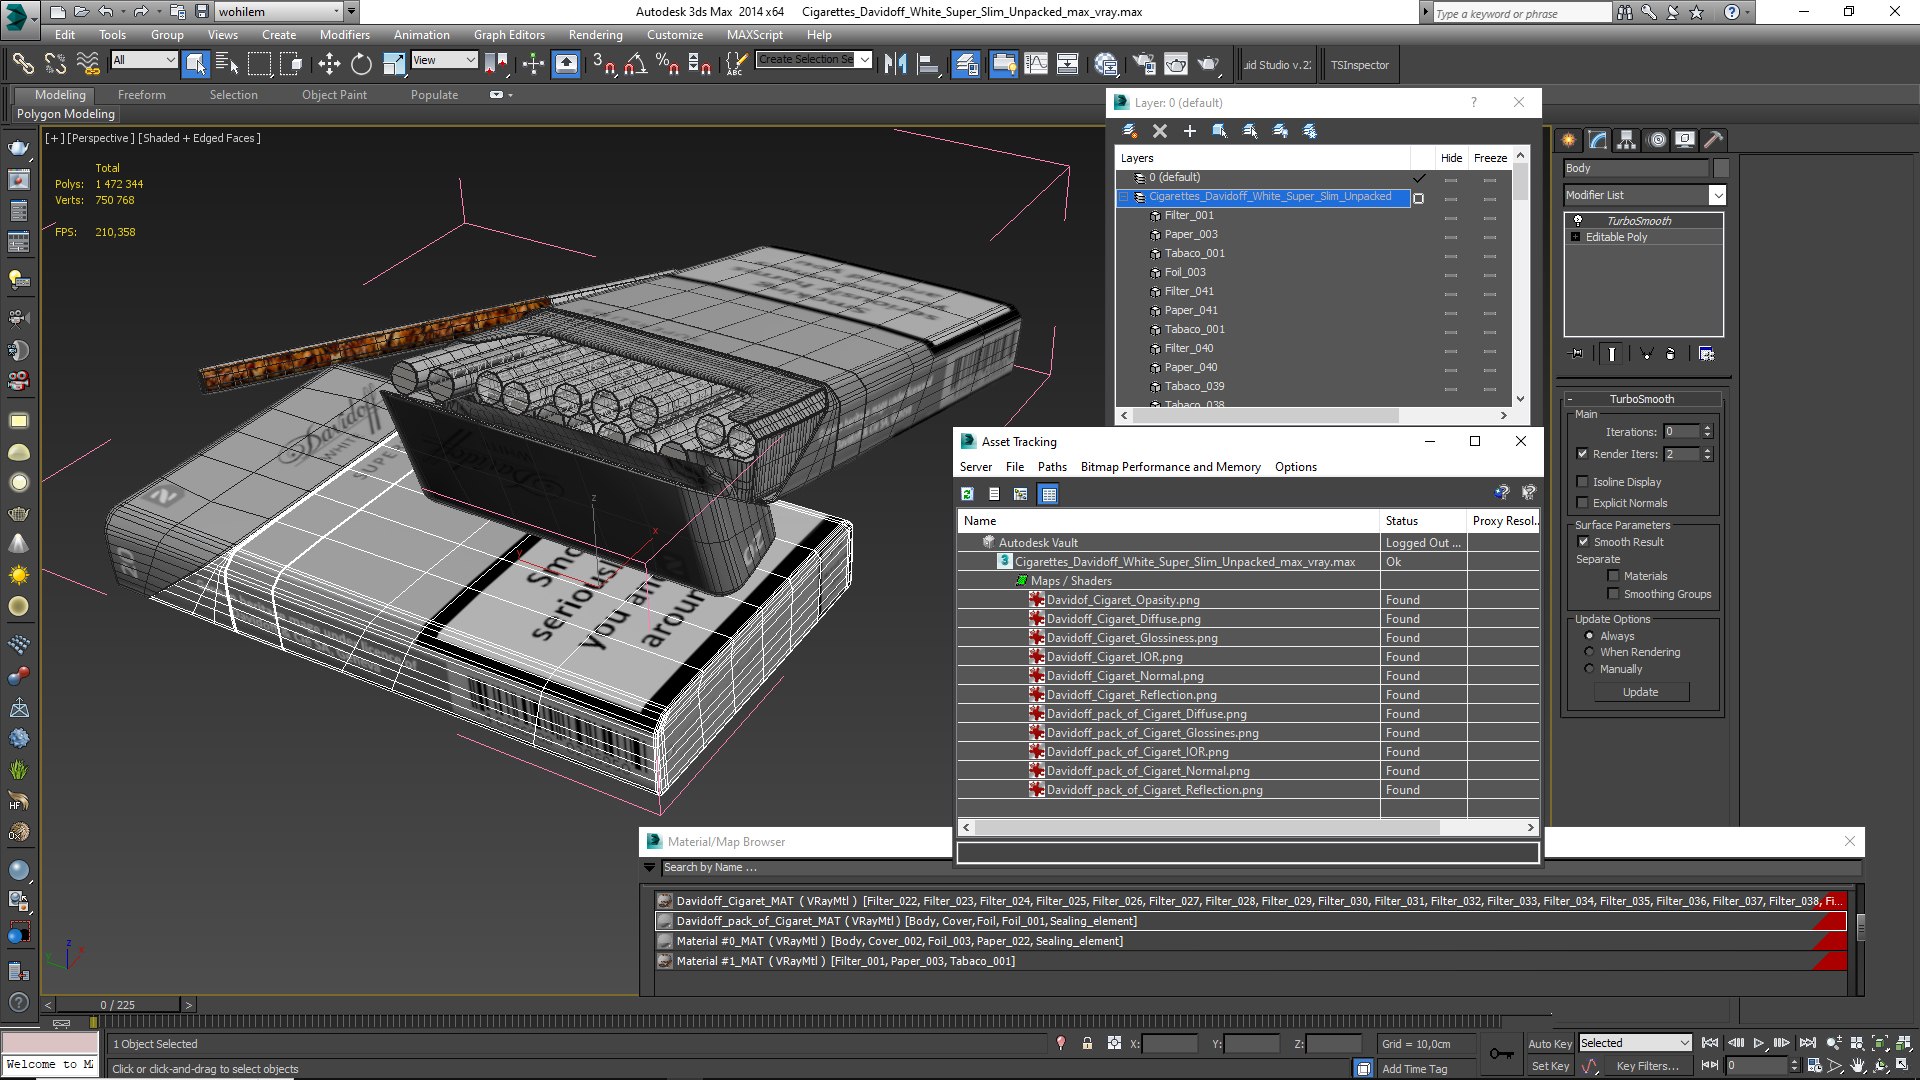This screenshot has width=1920, height=1080.
Task: Toggle the Smooth Result checkbox
Action: click(1583, 542)
